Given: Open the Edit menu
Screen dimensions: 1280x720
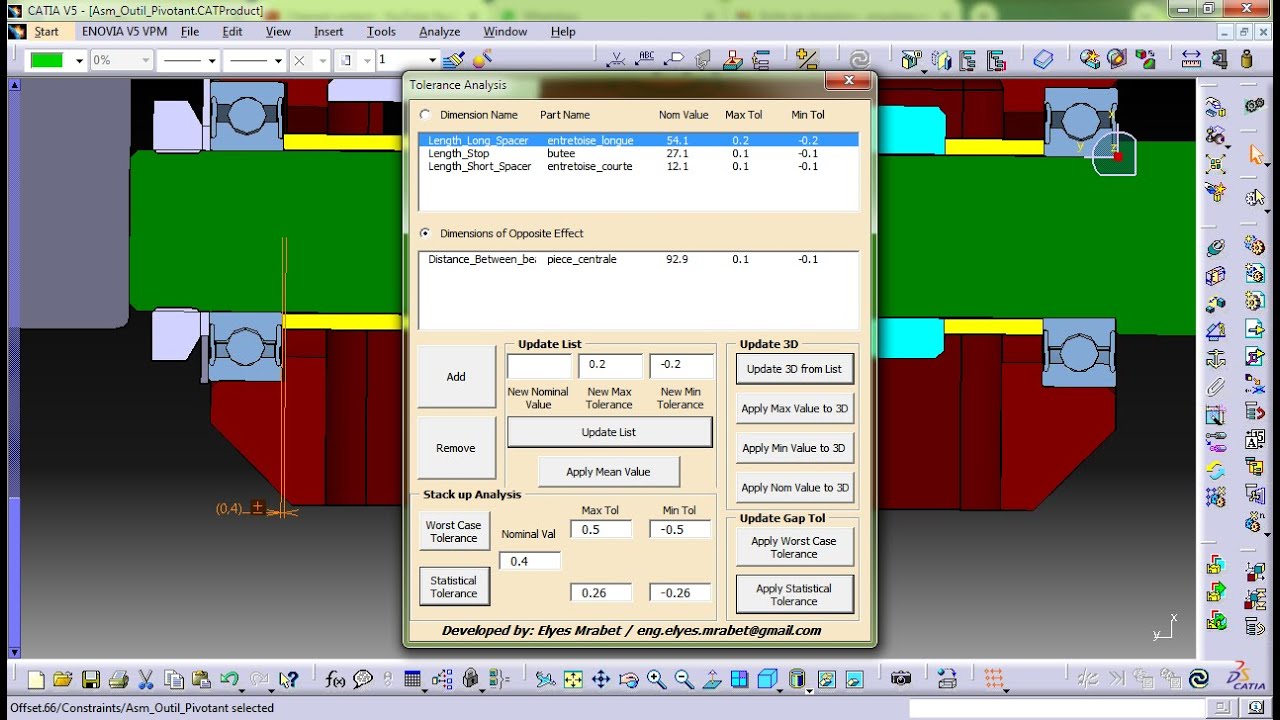Looking at the screenshot, I should pos(232,32).
